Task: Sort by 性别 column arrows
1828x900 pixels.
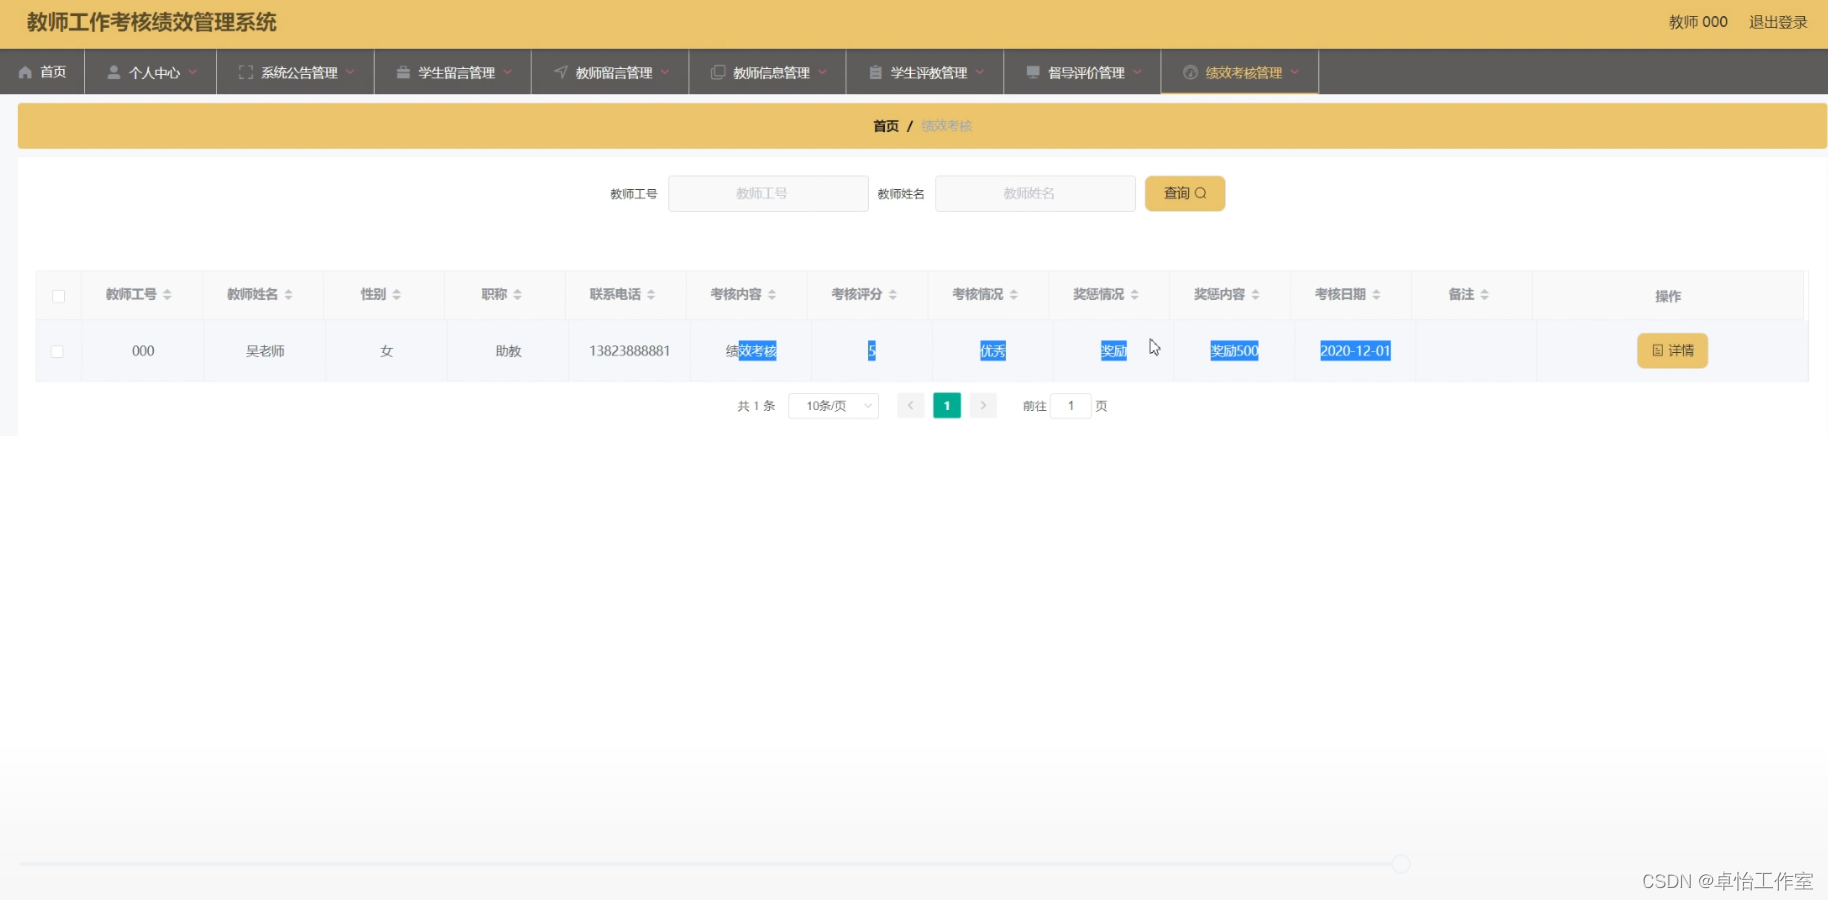Action: [396, 294]
